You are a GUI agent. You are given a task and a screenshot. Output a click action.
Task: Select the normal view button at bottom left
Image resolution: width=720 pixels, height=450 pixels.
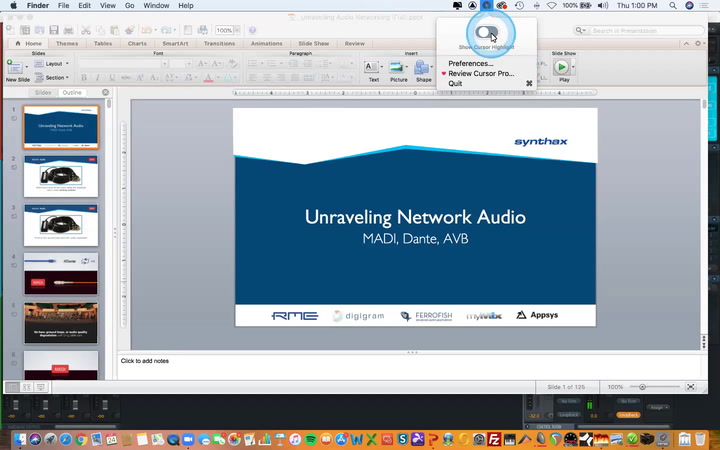pos(13,387)
